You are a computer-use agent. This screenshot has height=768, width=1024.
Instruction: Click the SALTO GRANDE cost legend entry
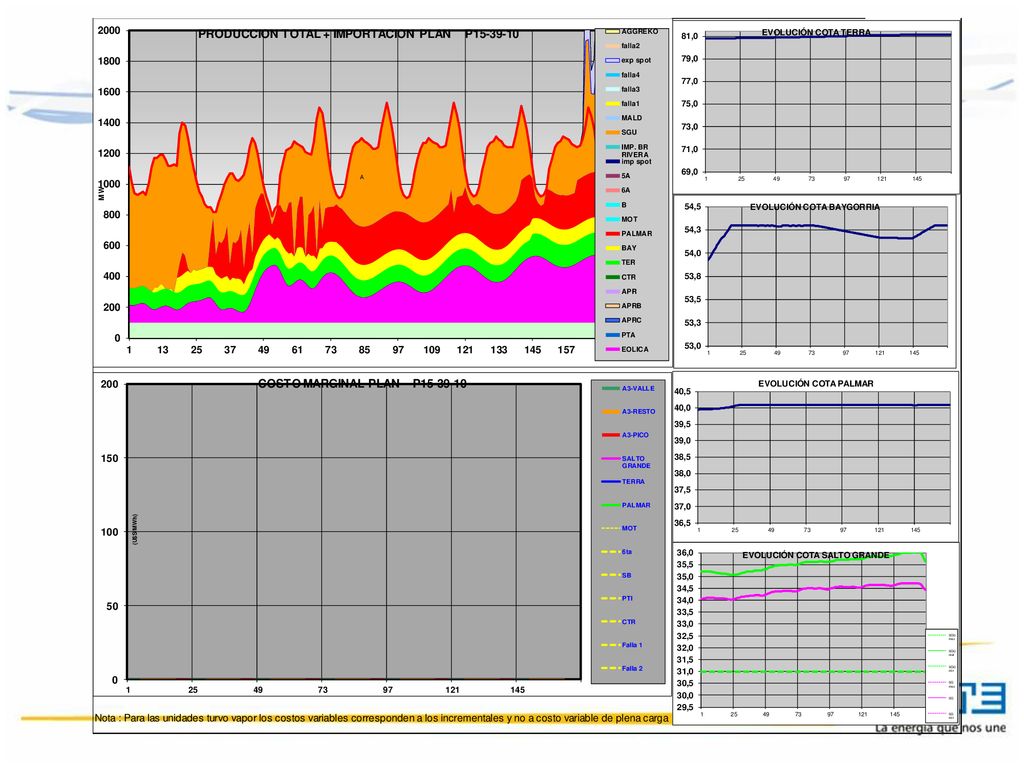(626, 462)
